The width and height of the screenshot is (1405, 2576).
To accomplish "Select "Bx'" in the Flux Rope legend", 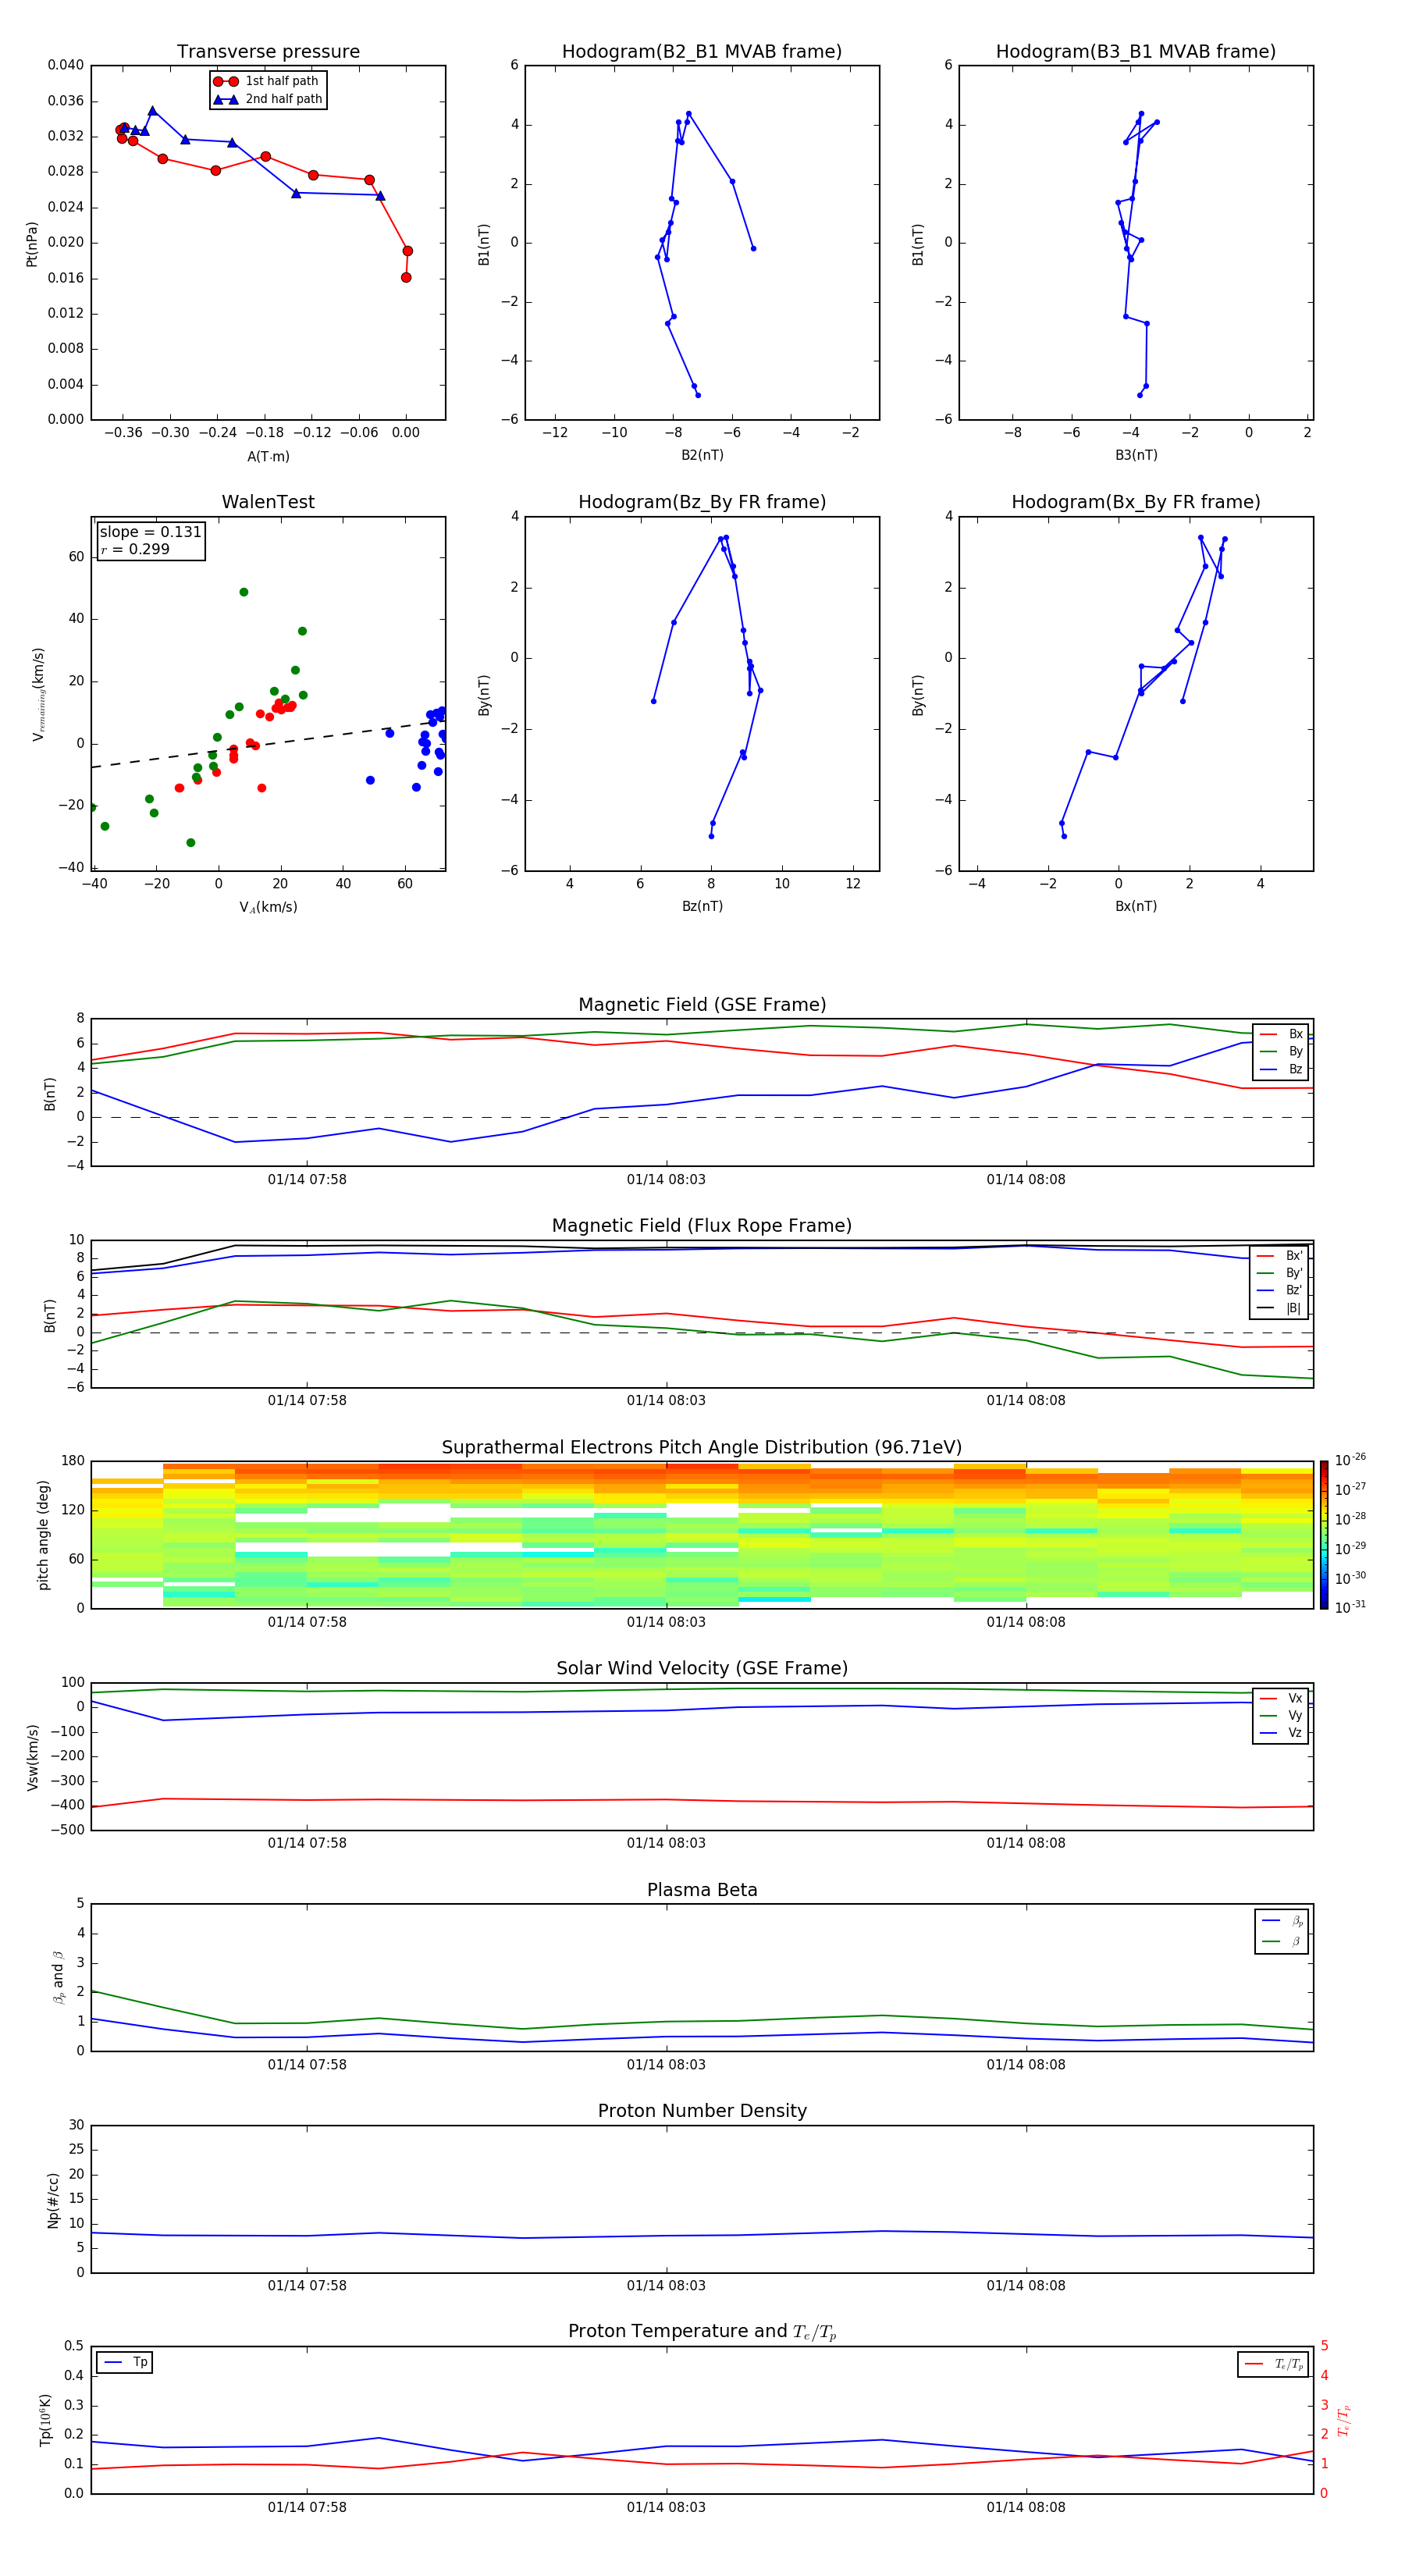I will [x=1280, y=1256].
